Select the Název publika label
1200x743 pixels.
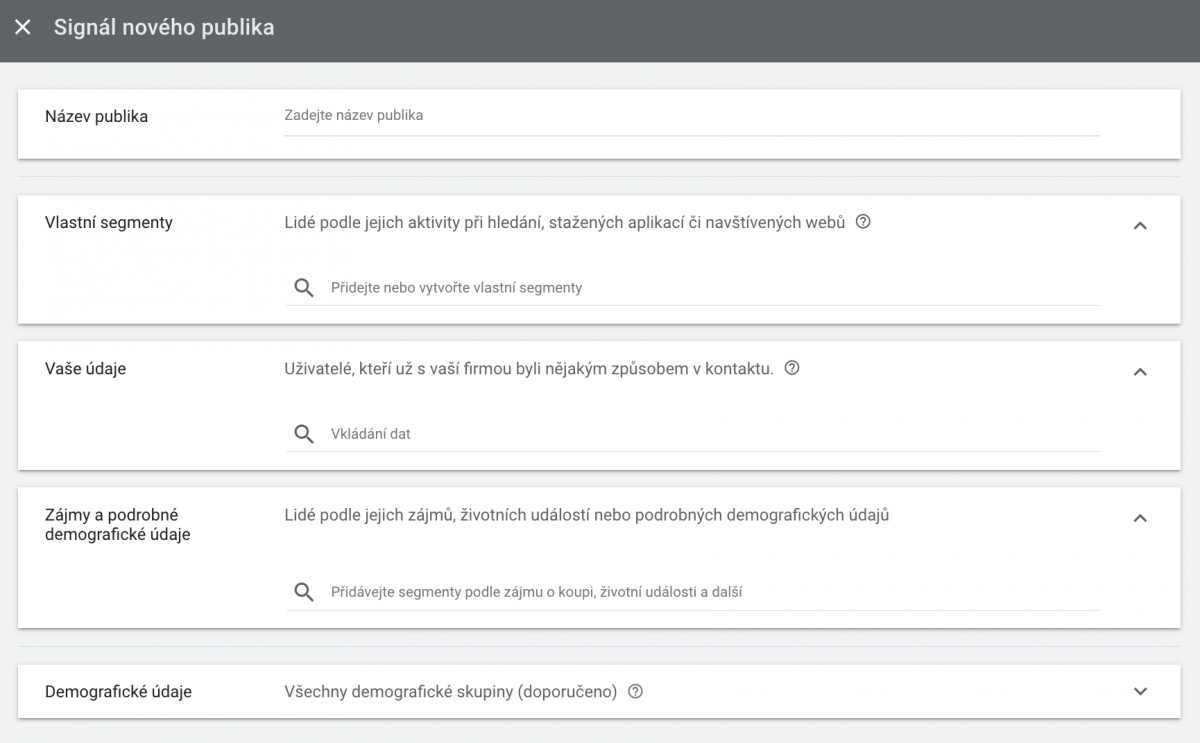coord(96,116)
